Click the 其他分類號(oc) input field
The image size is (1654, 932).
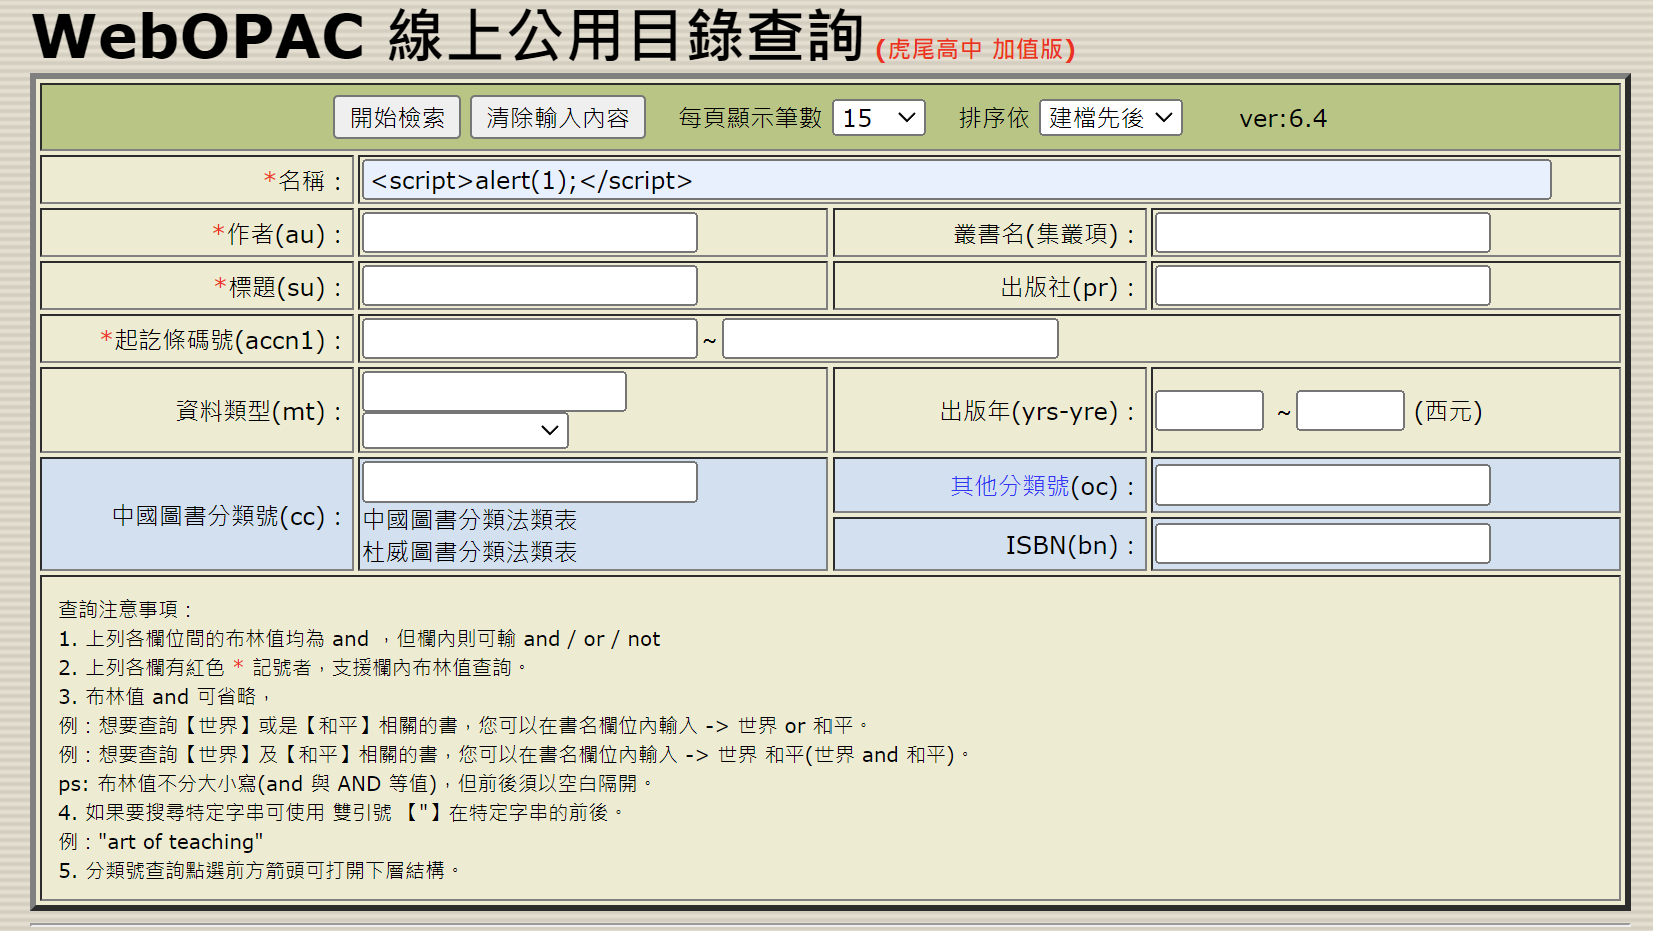click(1323, 486)
